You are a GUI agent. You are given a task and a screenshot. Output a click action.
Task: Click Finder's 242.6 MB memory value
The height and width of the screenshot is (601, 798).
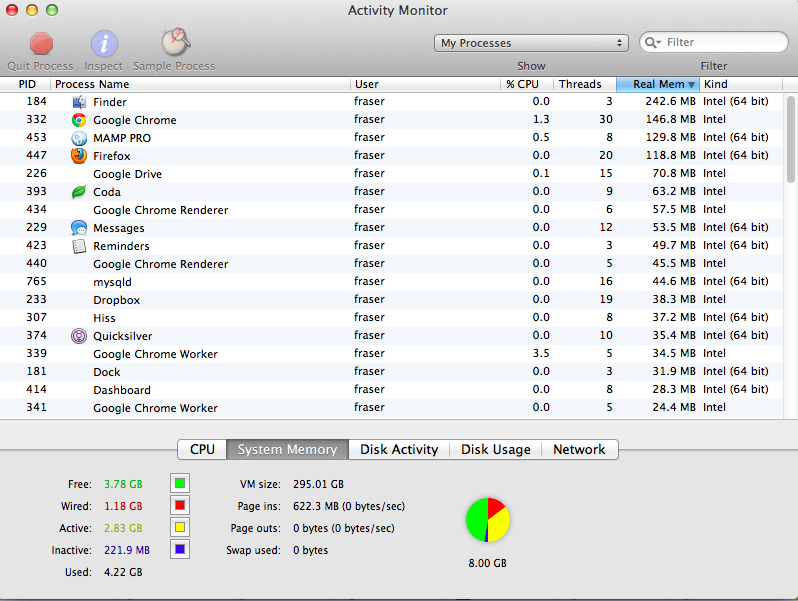(x=670, y=101)
